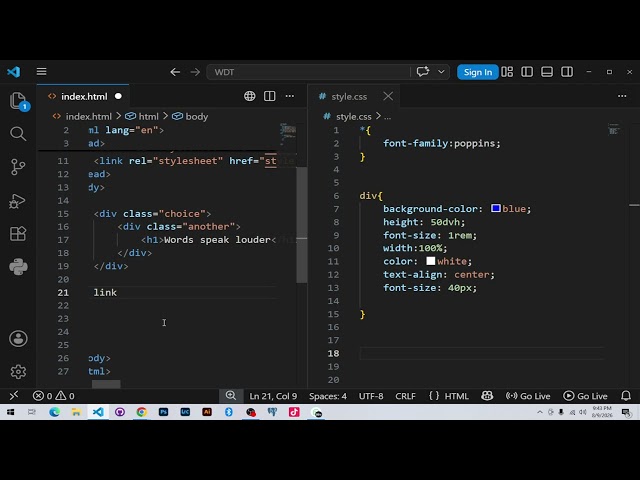The height and width of the screenshot is (480, 640).
Task: Open File Explorer from taskbar
Action: [76, 412]
